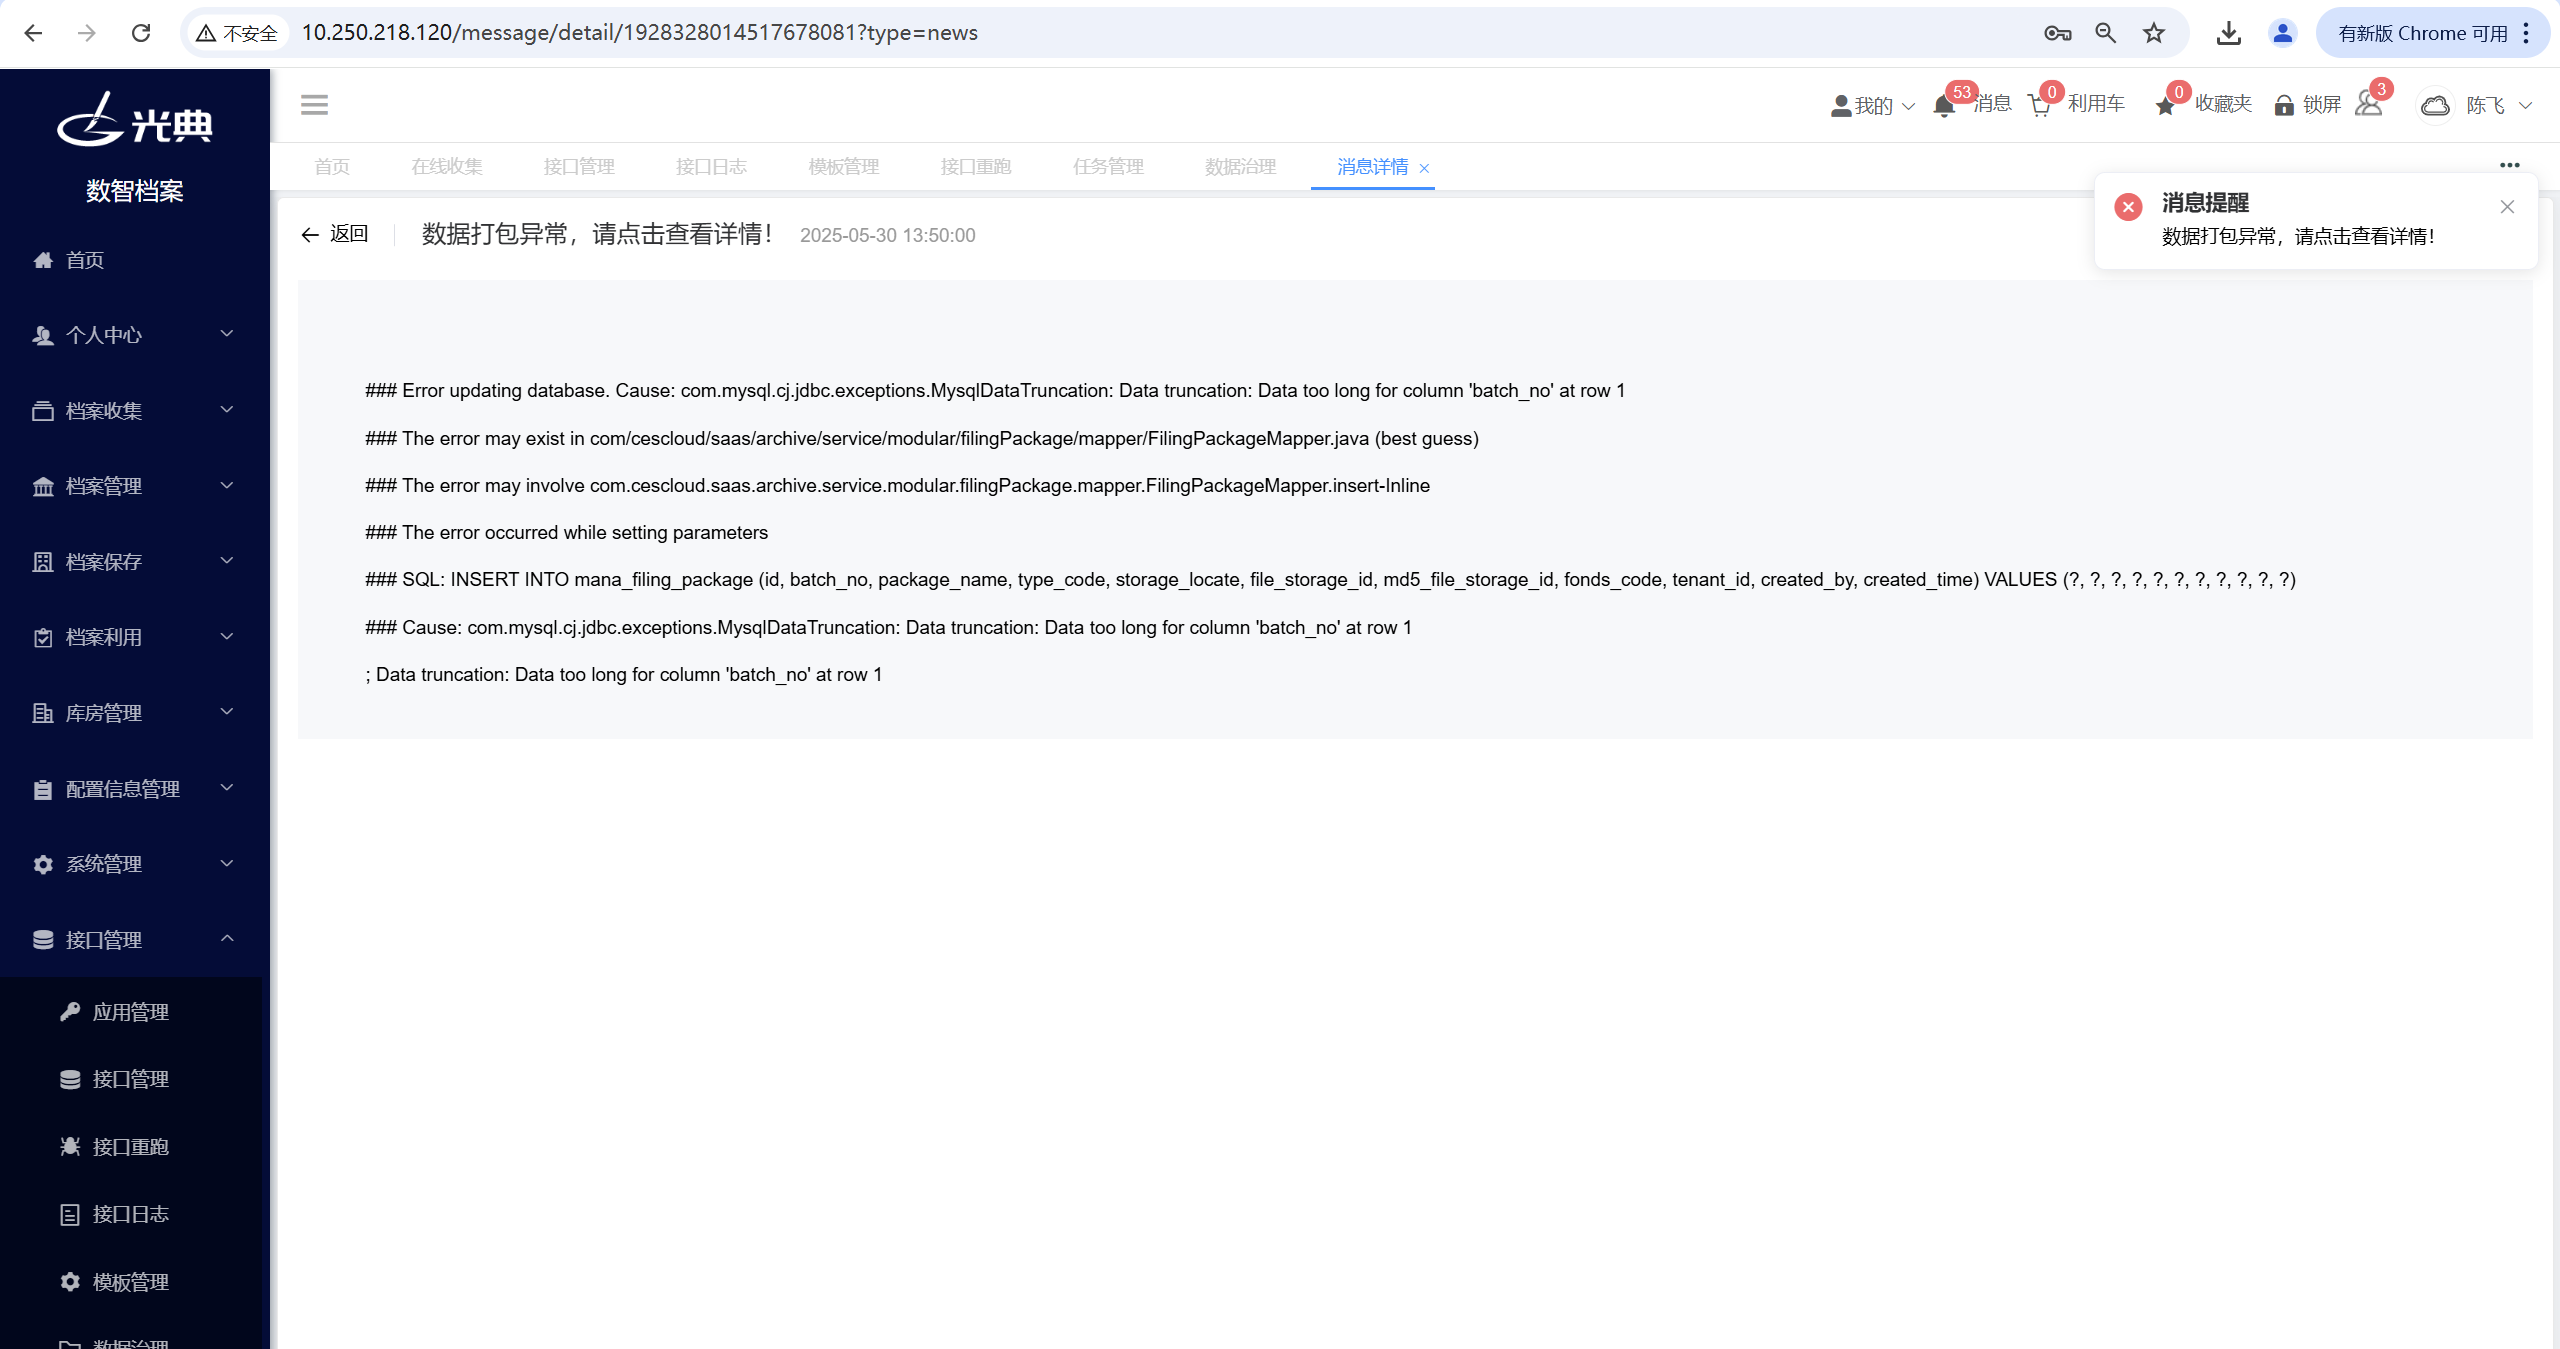This screenshot has height=1349, width=2560.
Task: Switch to the 任务管理 tab
Action: pyautogui.click(x=1108, y=167)
